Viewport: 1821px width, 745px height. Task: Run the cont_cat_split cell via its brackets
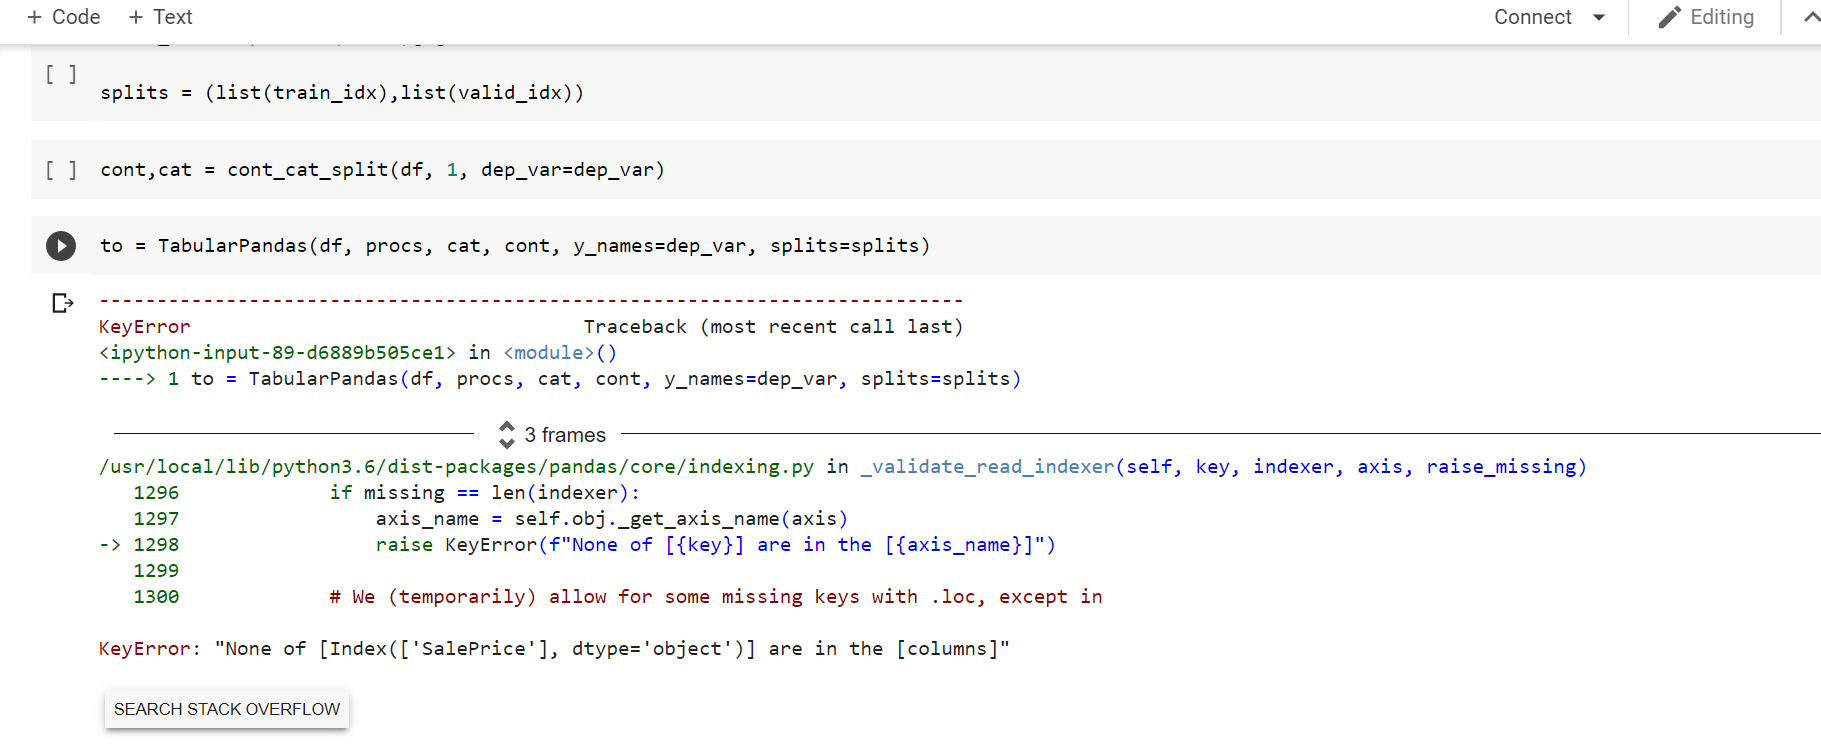(x=61, y=170)
